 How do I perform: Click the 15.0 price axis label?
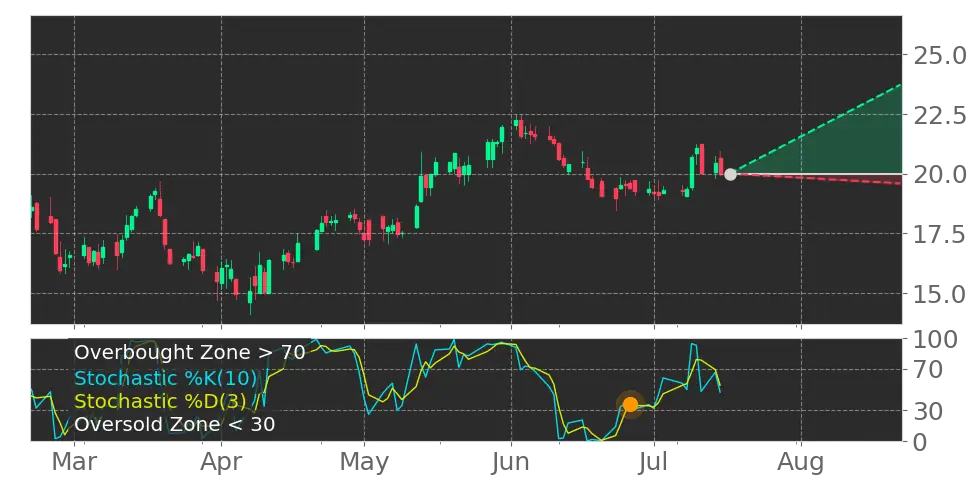[939, 294]
